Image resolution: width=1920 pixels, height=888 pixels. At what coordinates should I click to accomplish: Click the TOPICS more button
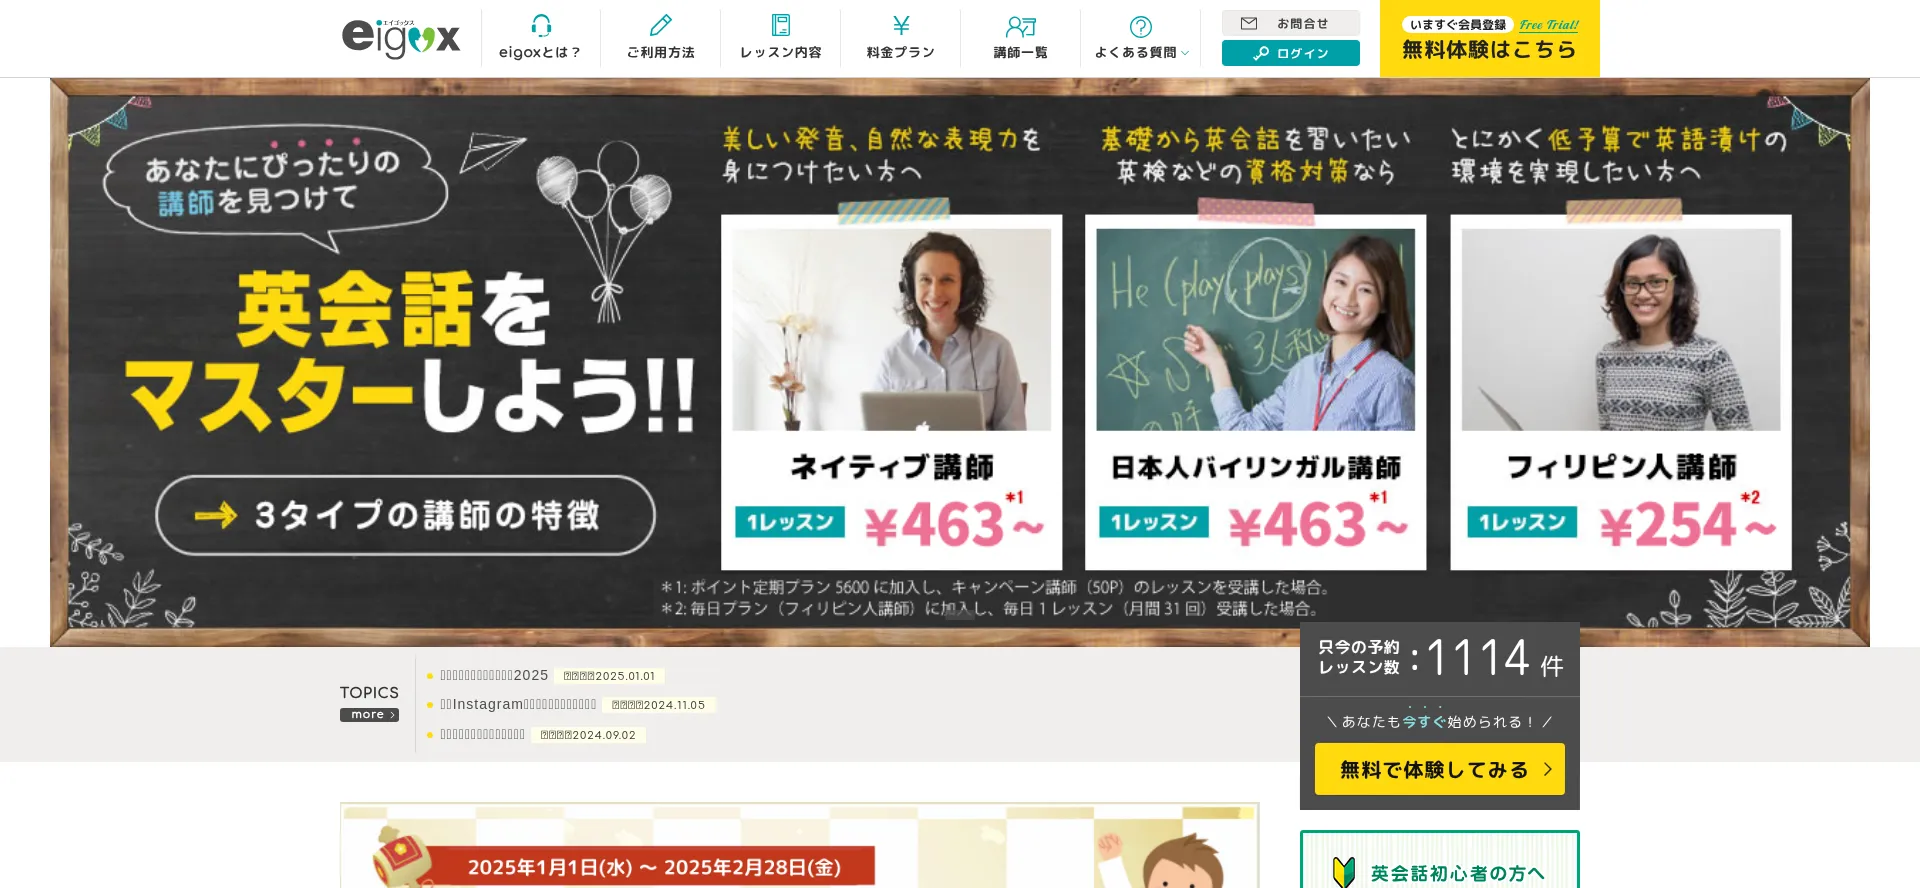[x=369, y=715]
